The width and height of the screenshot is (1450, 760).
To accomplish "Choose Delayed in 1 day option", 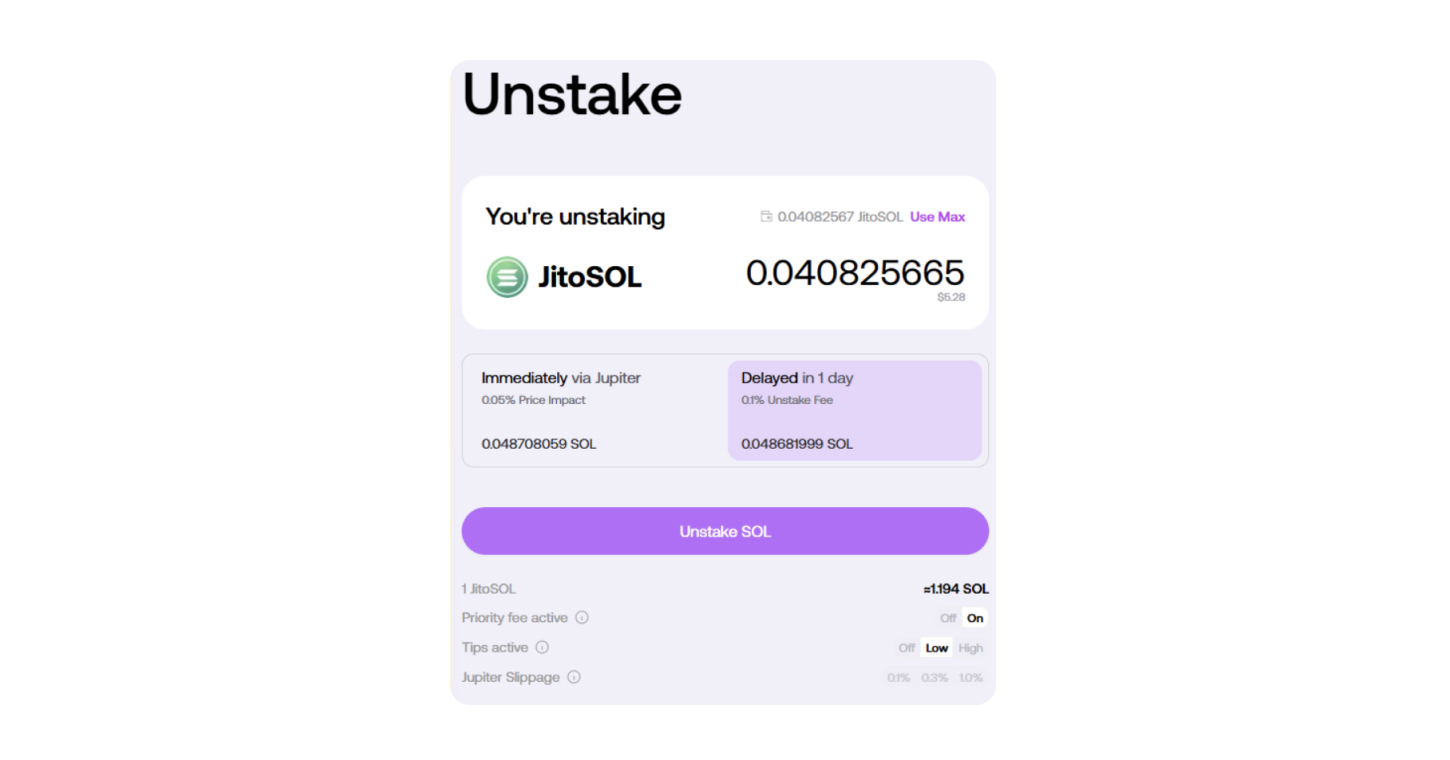I will tap(855, 411).
